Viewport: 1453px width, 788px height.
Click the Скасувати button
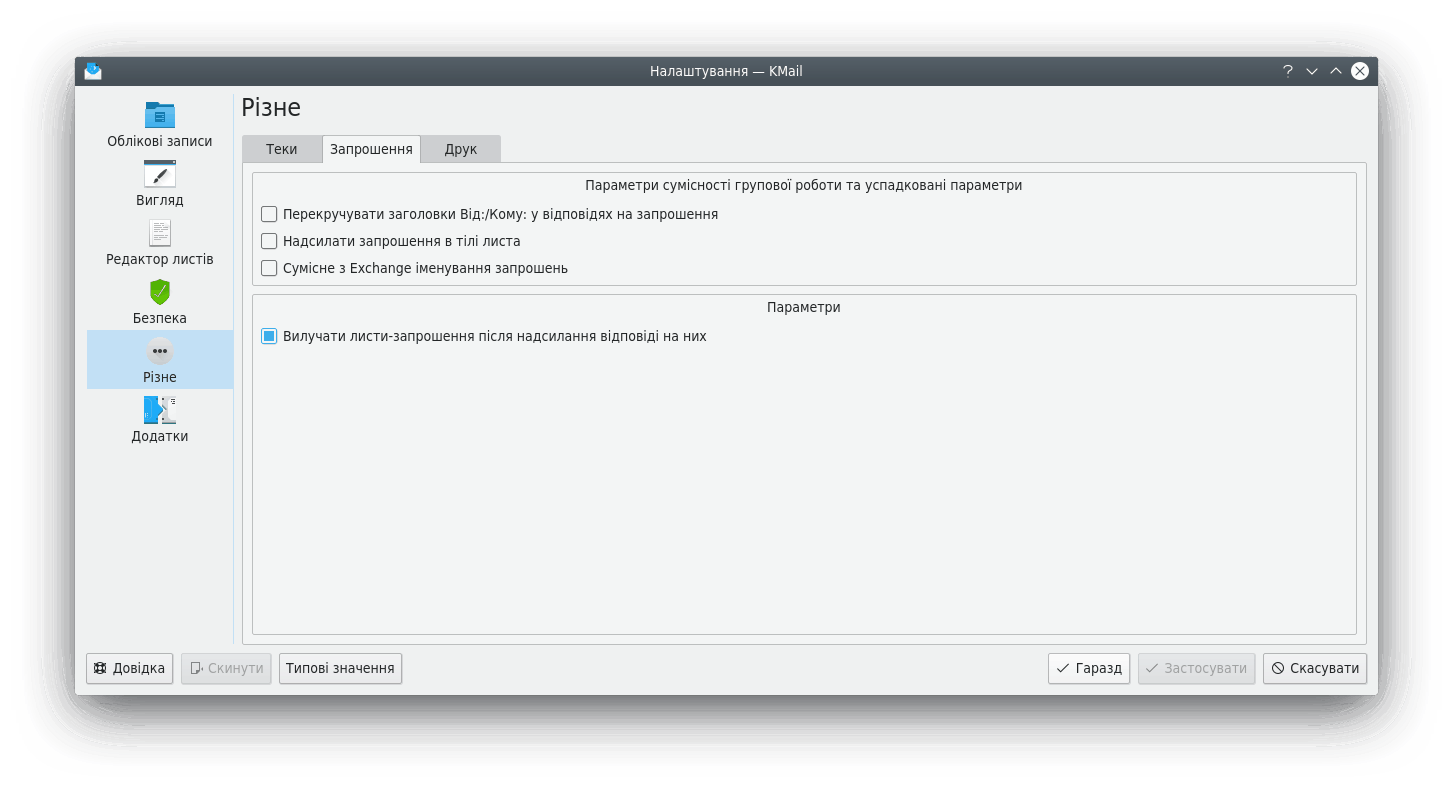pyautogui.click(x=1314, y=668)
